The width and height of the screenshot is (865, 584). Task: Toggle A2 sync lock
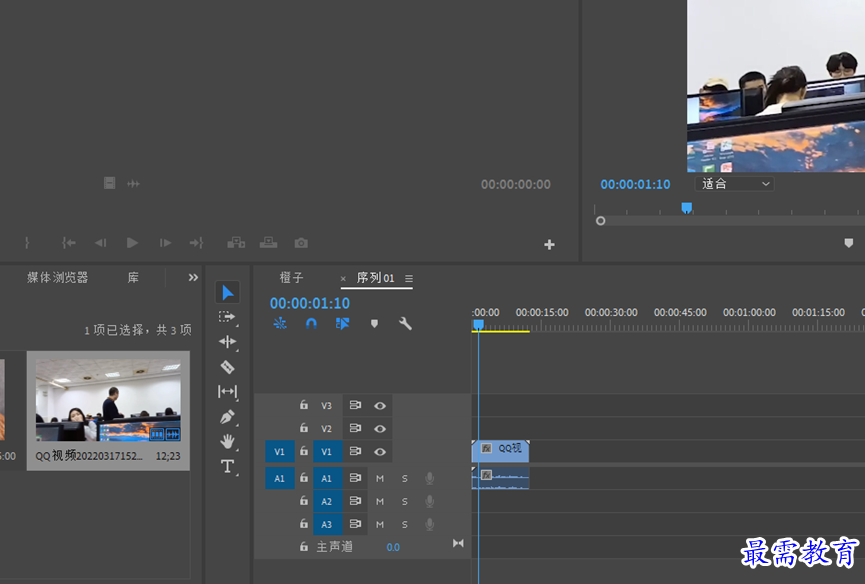pyautogui.click(x=355, y=501)
